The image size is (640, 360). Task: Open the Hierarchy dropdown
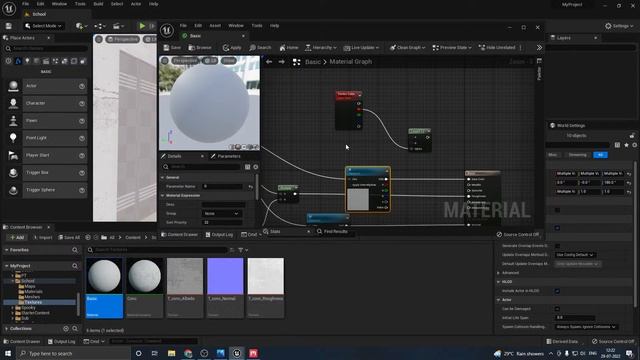[321, 48]
